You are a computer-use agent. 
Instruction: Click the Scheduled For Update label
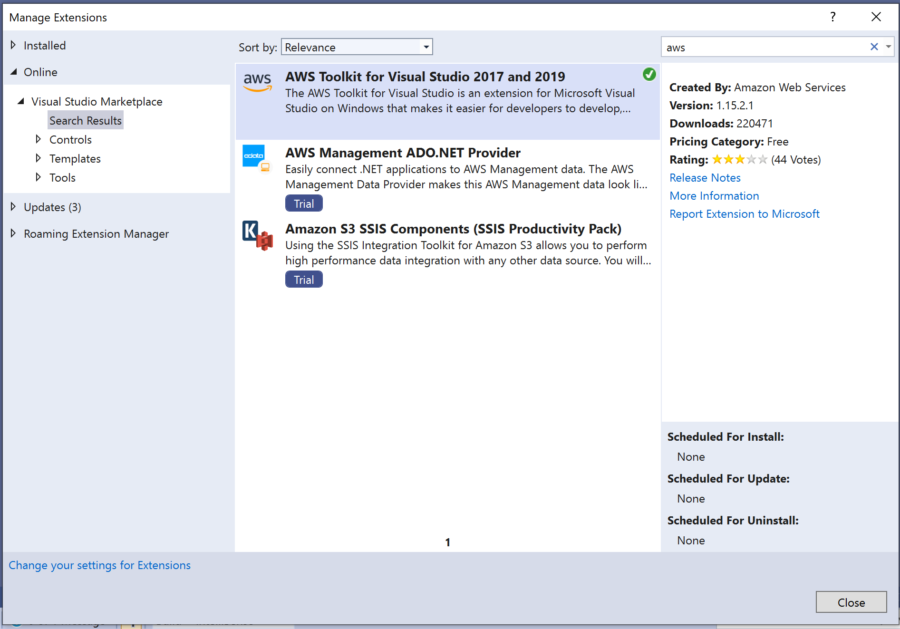tap(728, 479)
